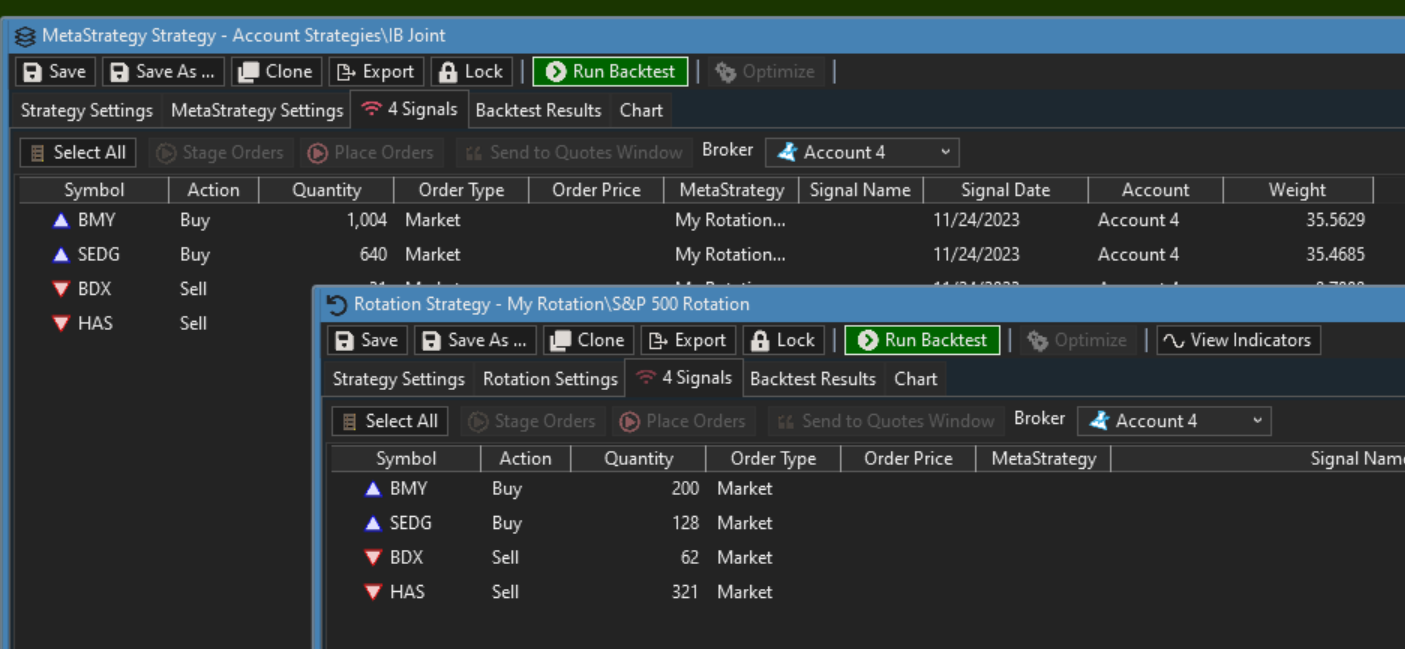Screen dimensions: 1405x649
Task: Click the Save icon in MetaStrategy toolbar
Action: 33,72
